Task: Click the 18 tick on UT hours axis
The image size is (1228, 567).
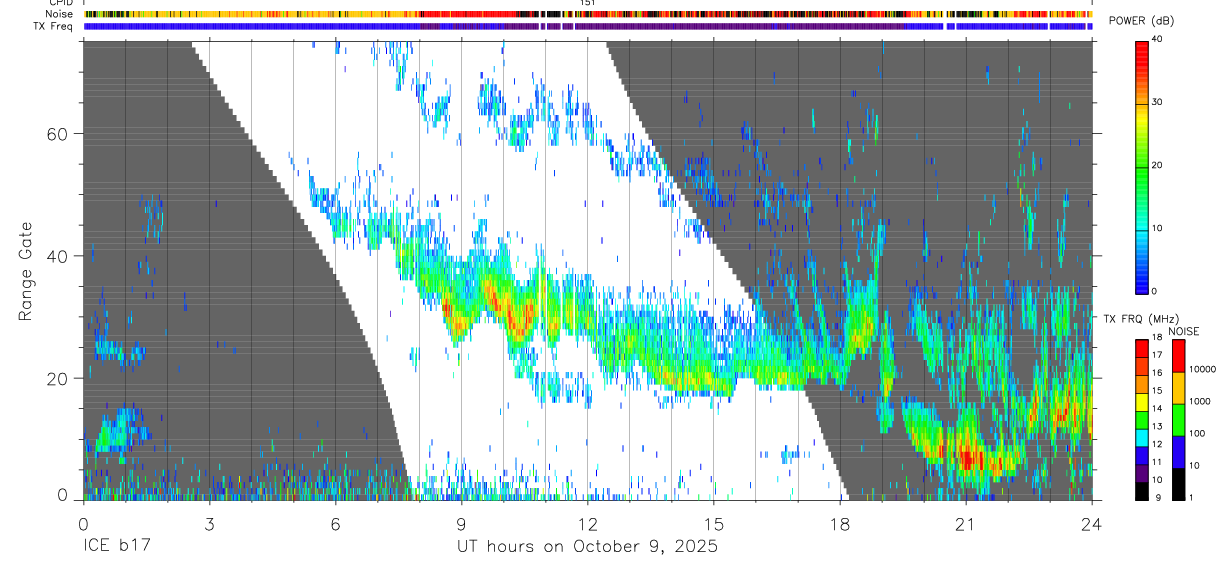Action: click(840, 523)
